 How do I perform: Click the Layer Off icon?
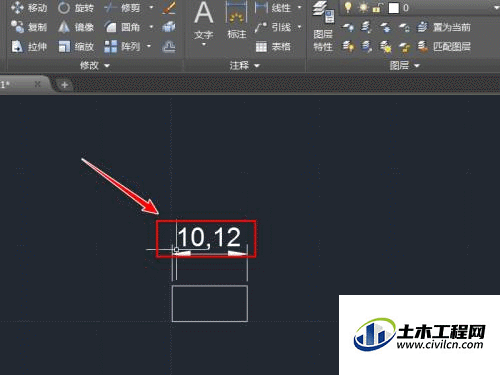tap(349, 27)
